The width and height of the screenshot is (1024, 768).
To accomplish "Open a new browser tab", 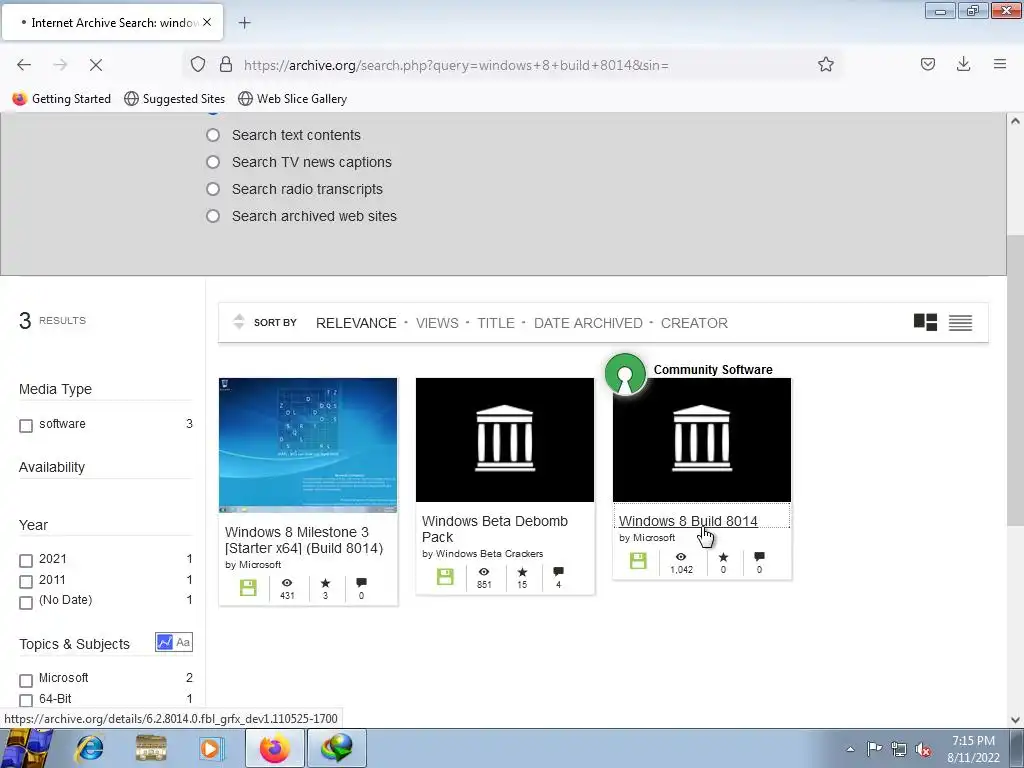I will point(244,23).
